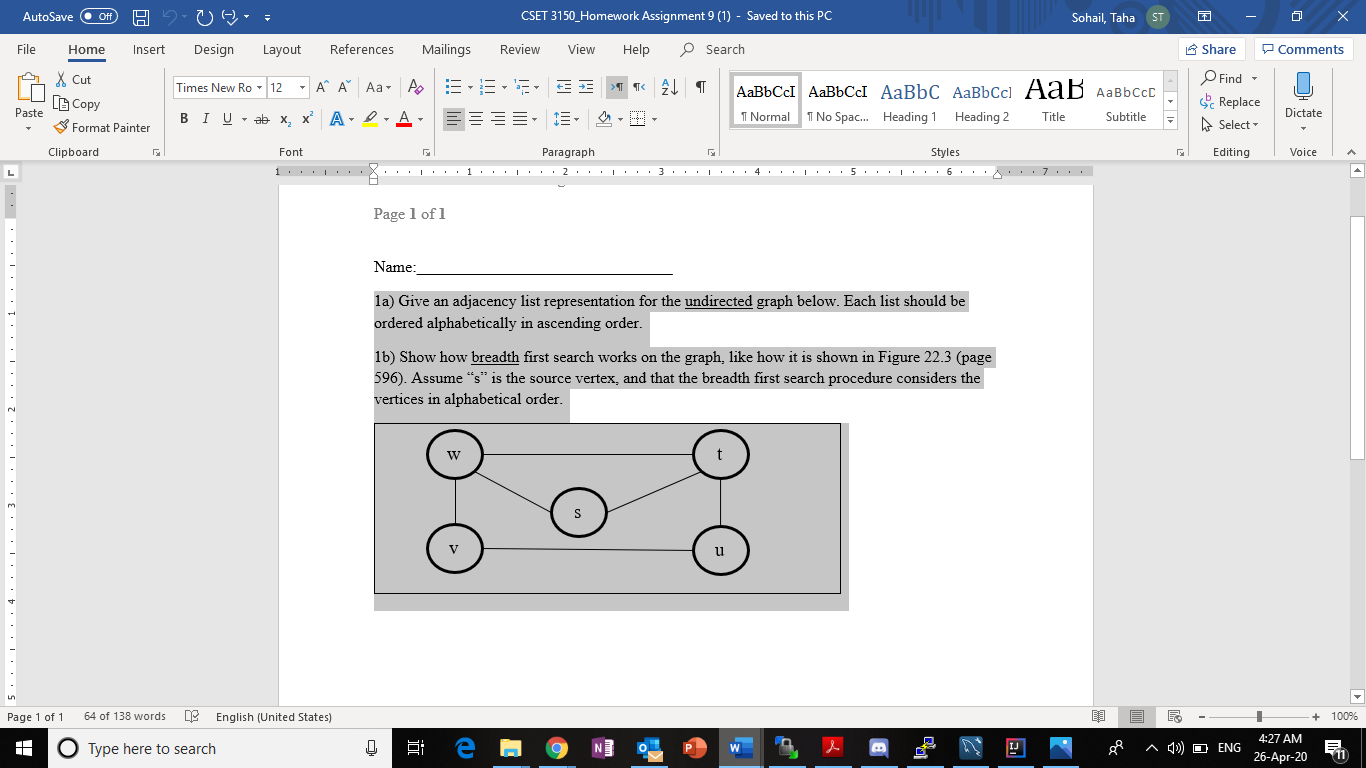Open the Mailings tab
This screenshot has height=768, width=1366.
(446, 49)
